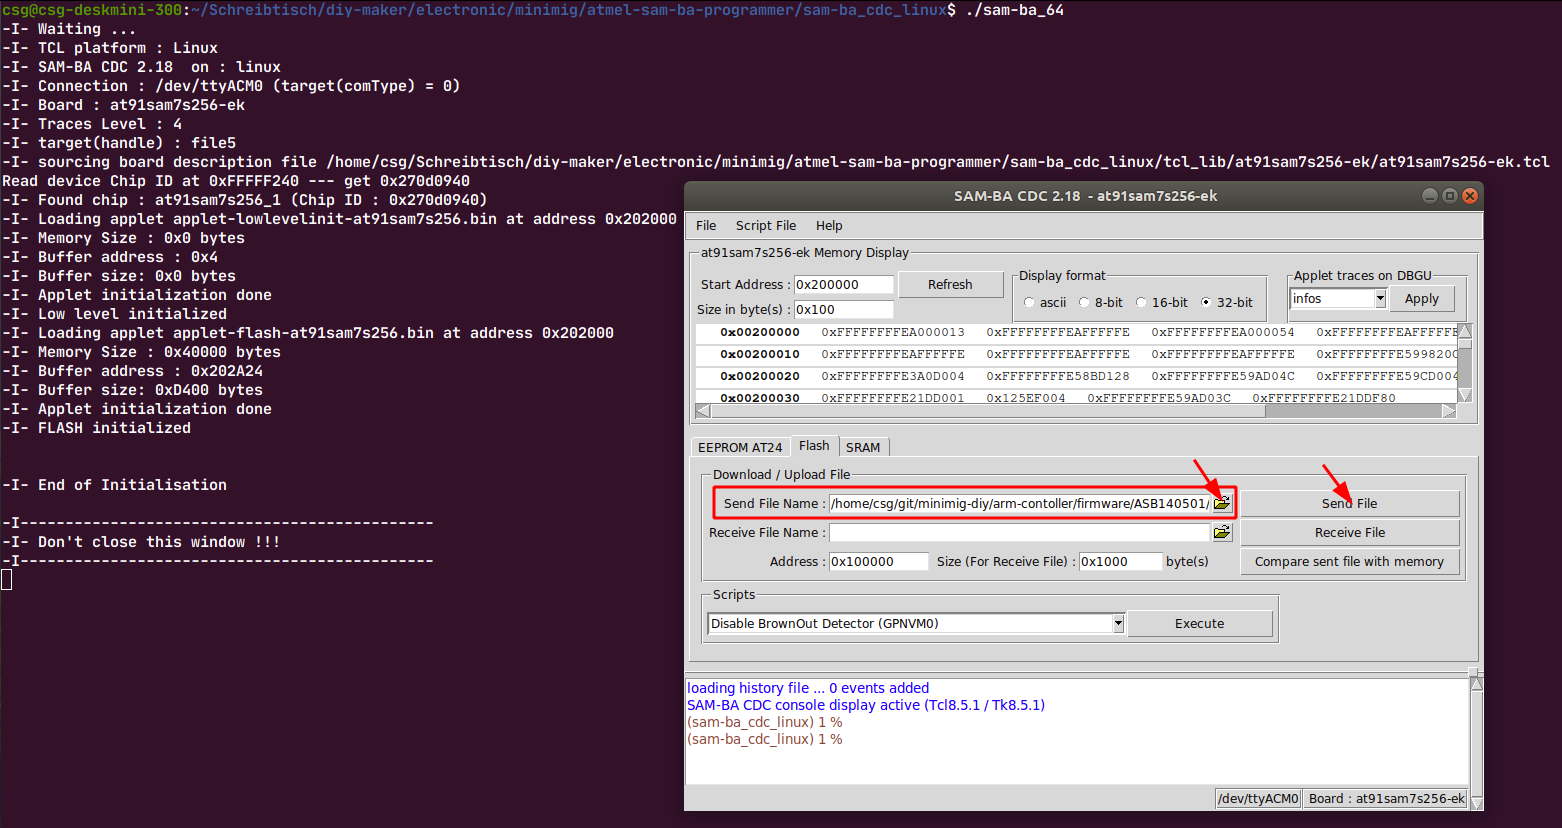1562x828 pixels.
Task: Switch to the Flash tab
Action: [814, 446]
